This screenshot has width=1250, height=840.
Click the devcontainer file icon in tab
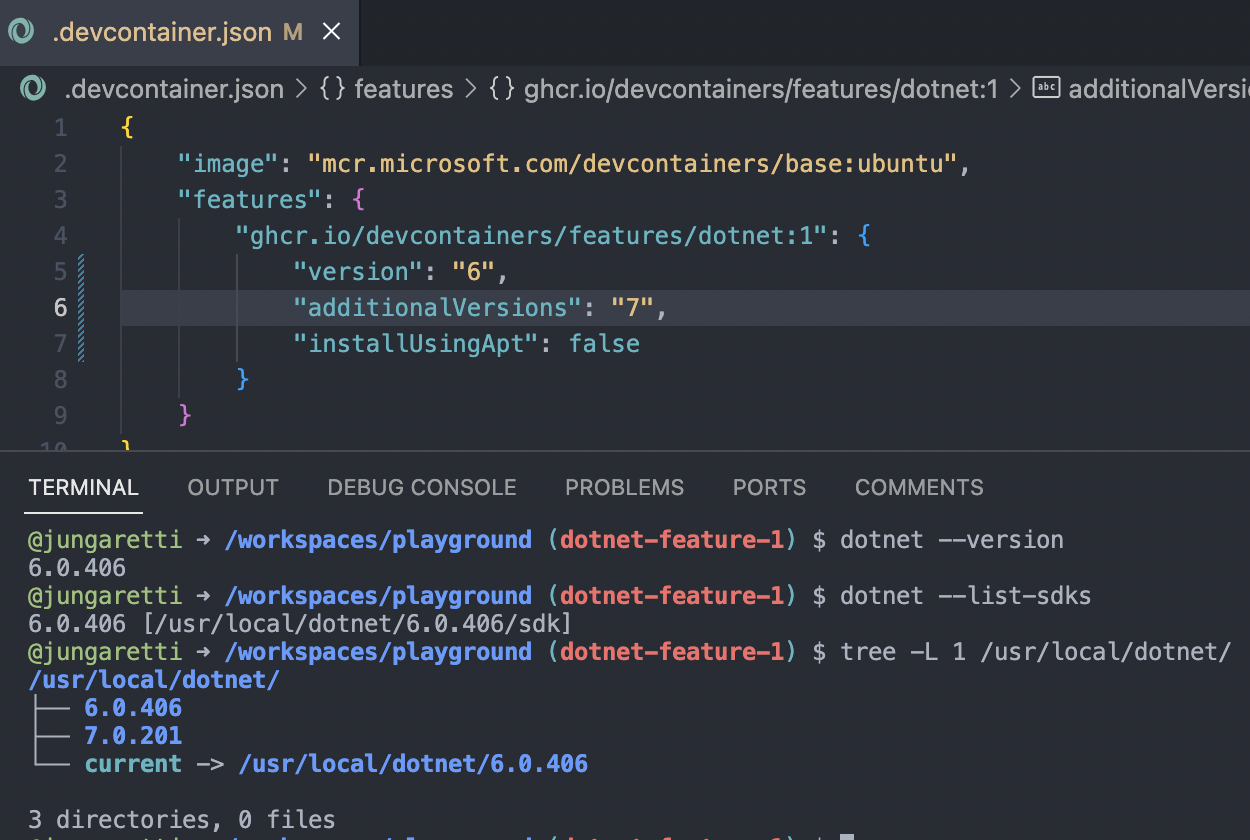(21, 32)
